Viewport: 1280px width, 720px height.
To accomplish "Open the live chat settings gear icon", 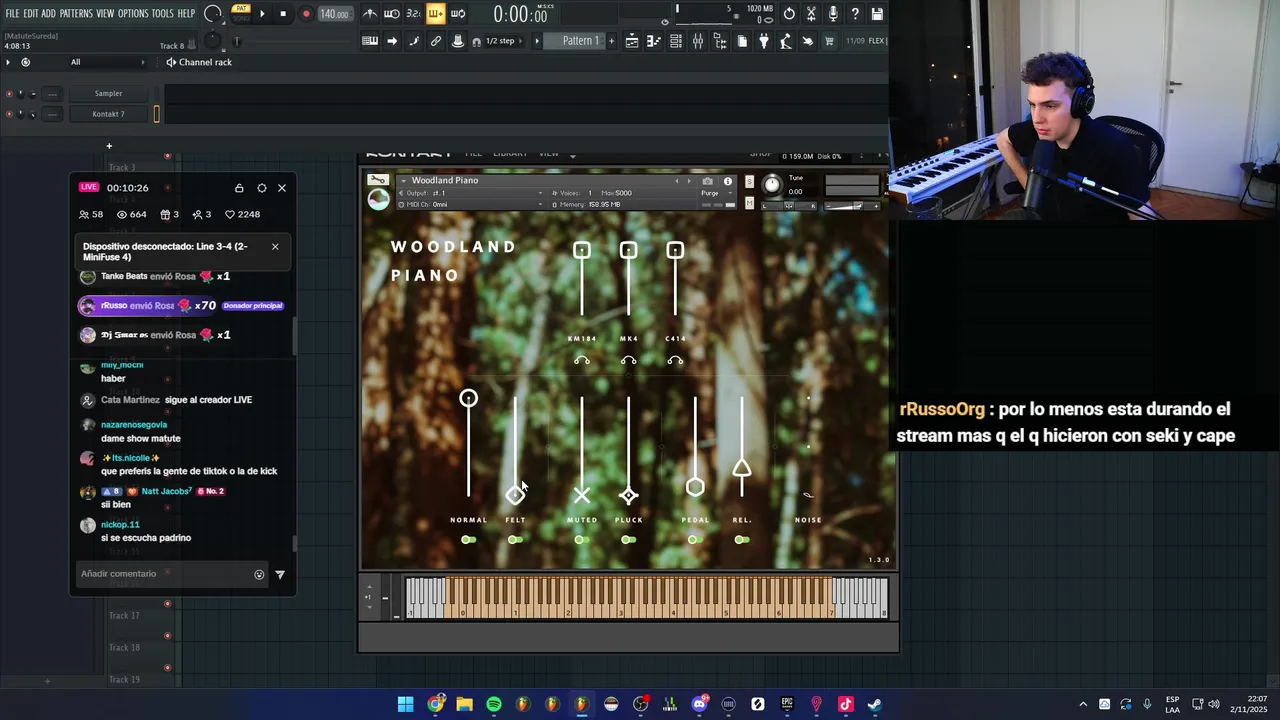I will (262, 188).
